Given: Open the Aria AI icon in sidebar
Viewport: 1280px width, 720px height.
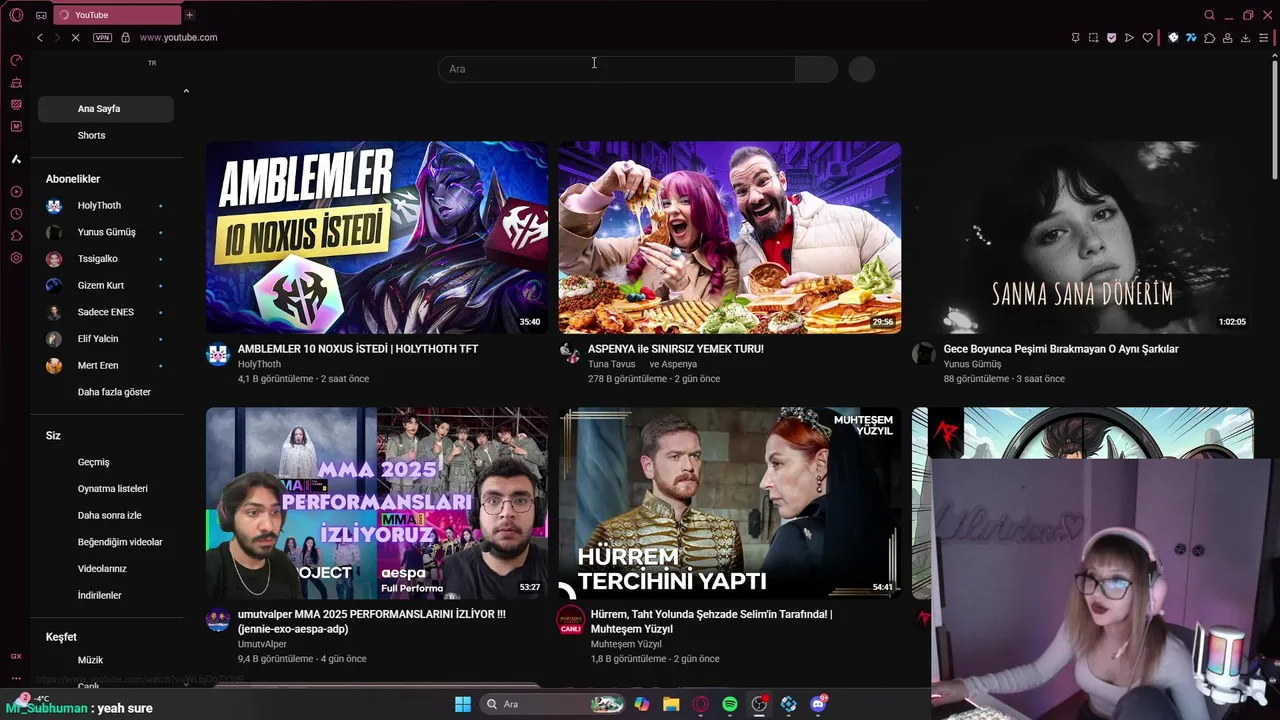Looking at the screenshot, I should 16,159.
